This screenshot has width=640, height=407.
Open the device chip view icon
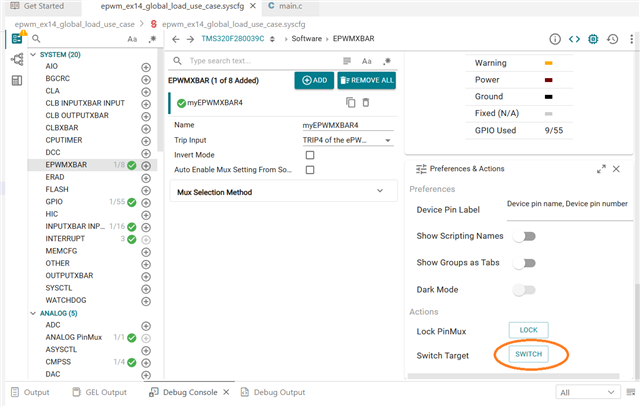(x=593, y=39)
